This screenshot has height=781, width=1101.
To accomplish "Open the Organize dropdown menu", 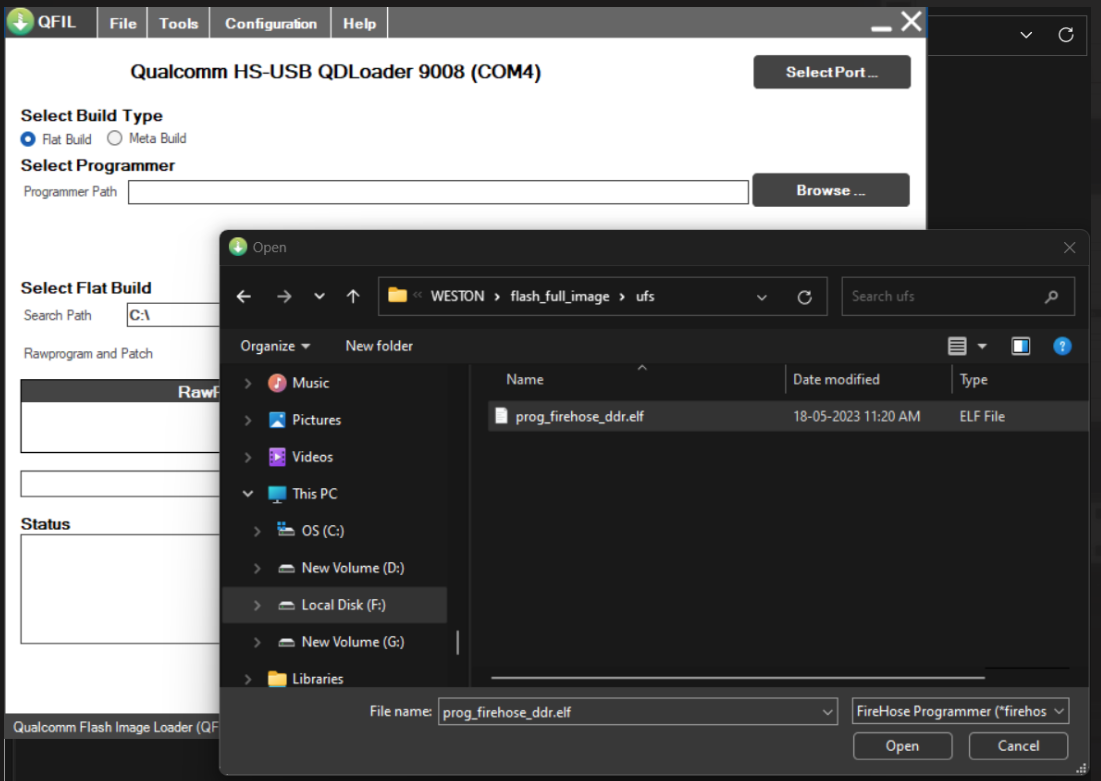I will point(275,346).
